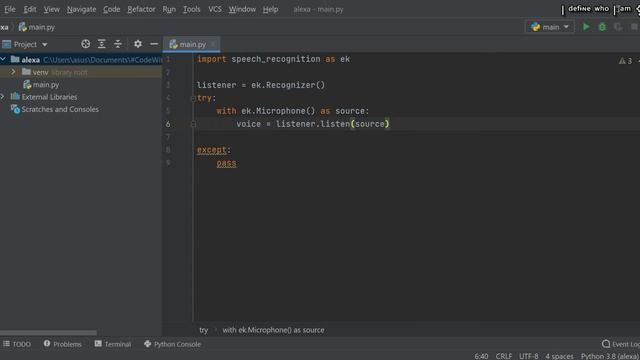The width and height of the screenshot is (640, 360).
Task: Open the Edit menu
Action: tap(29, 9)
